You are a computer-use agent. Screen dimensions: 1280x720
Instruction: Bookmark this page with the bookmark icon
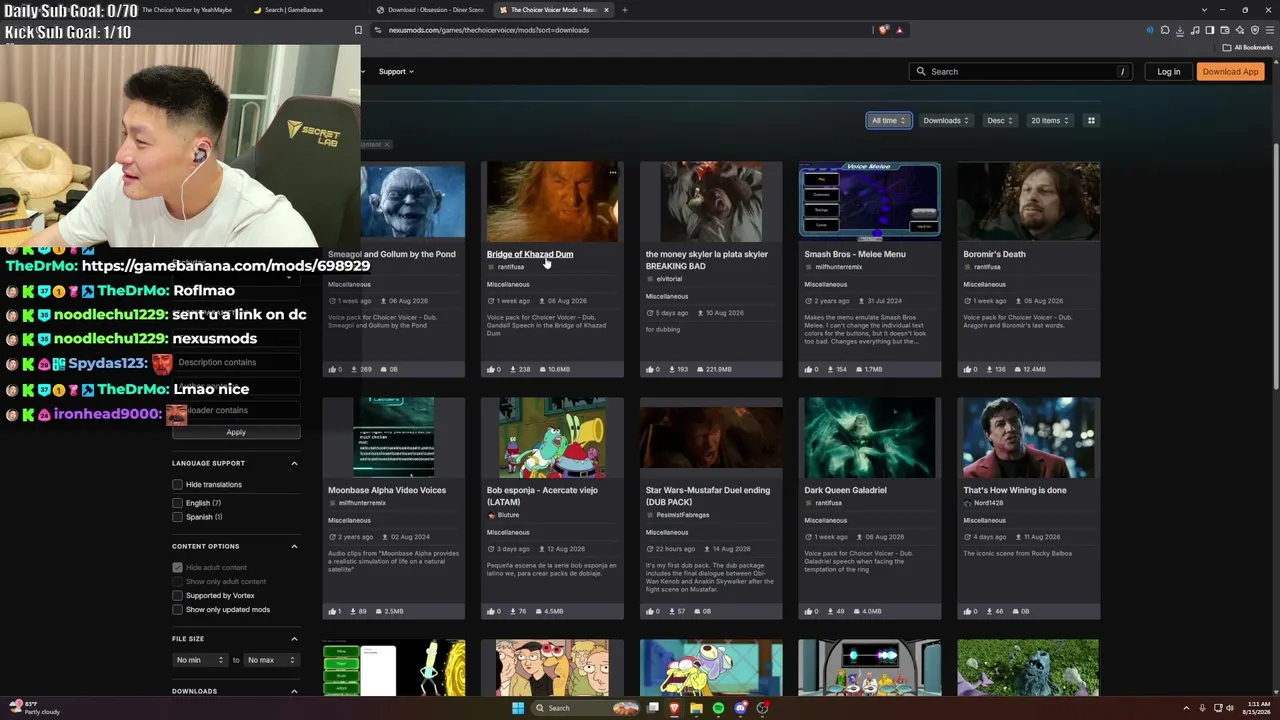click(x=358, y=30)
